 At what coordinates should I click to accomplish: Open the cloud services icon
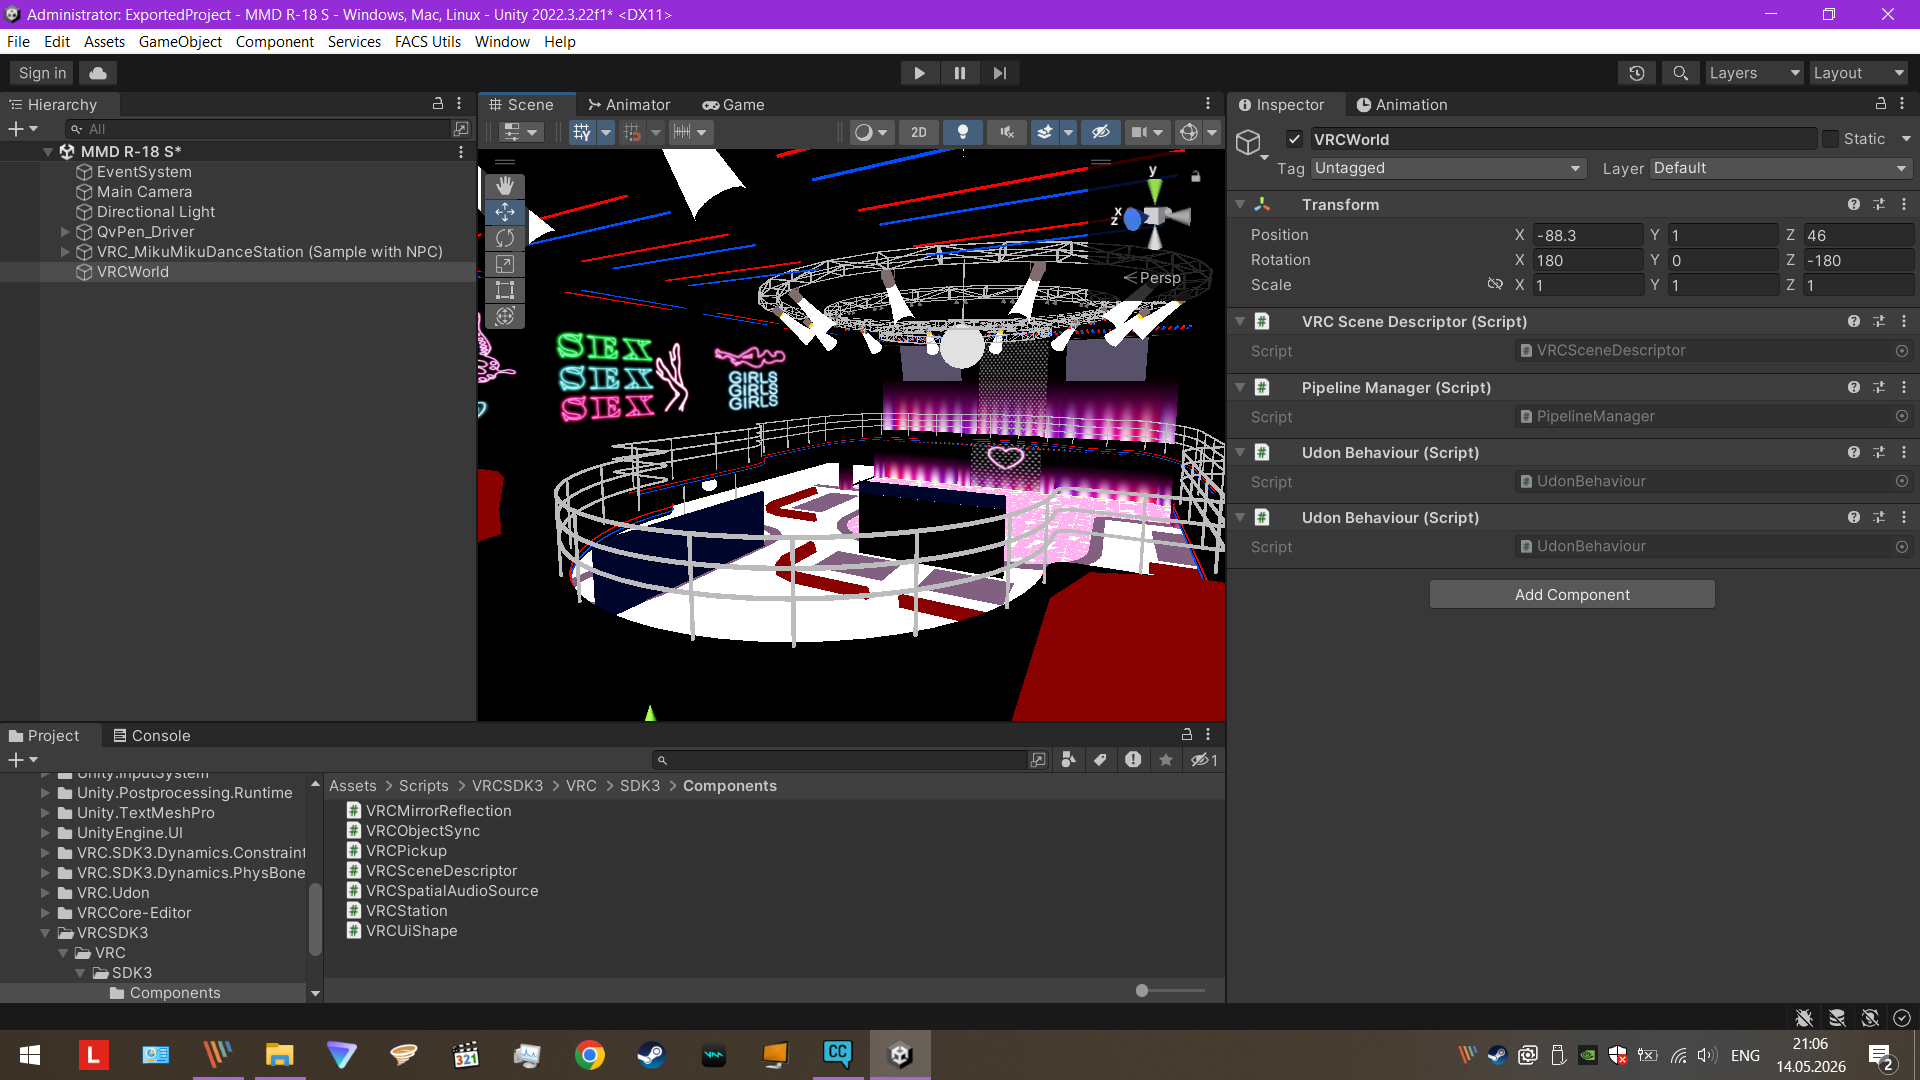point(98,73)
